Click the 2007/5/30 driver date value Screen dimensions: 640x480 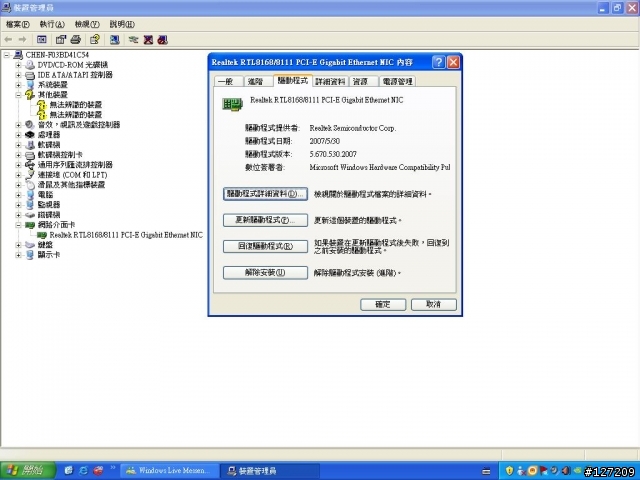(x=324, y=141)
